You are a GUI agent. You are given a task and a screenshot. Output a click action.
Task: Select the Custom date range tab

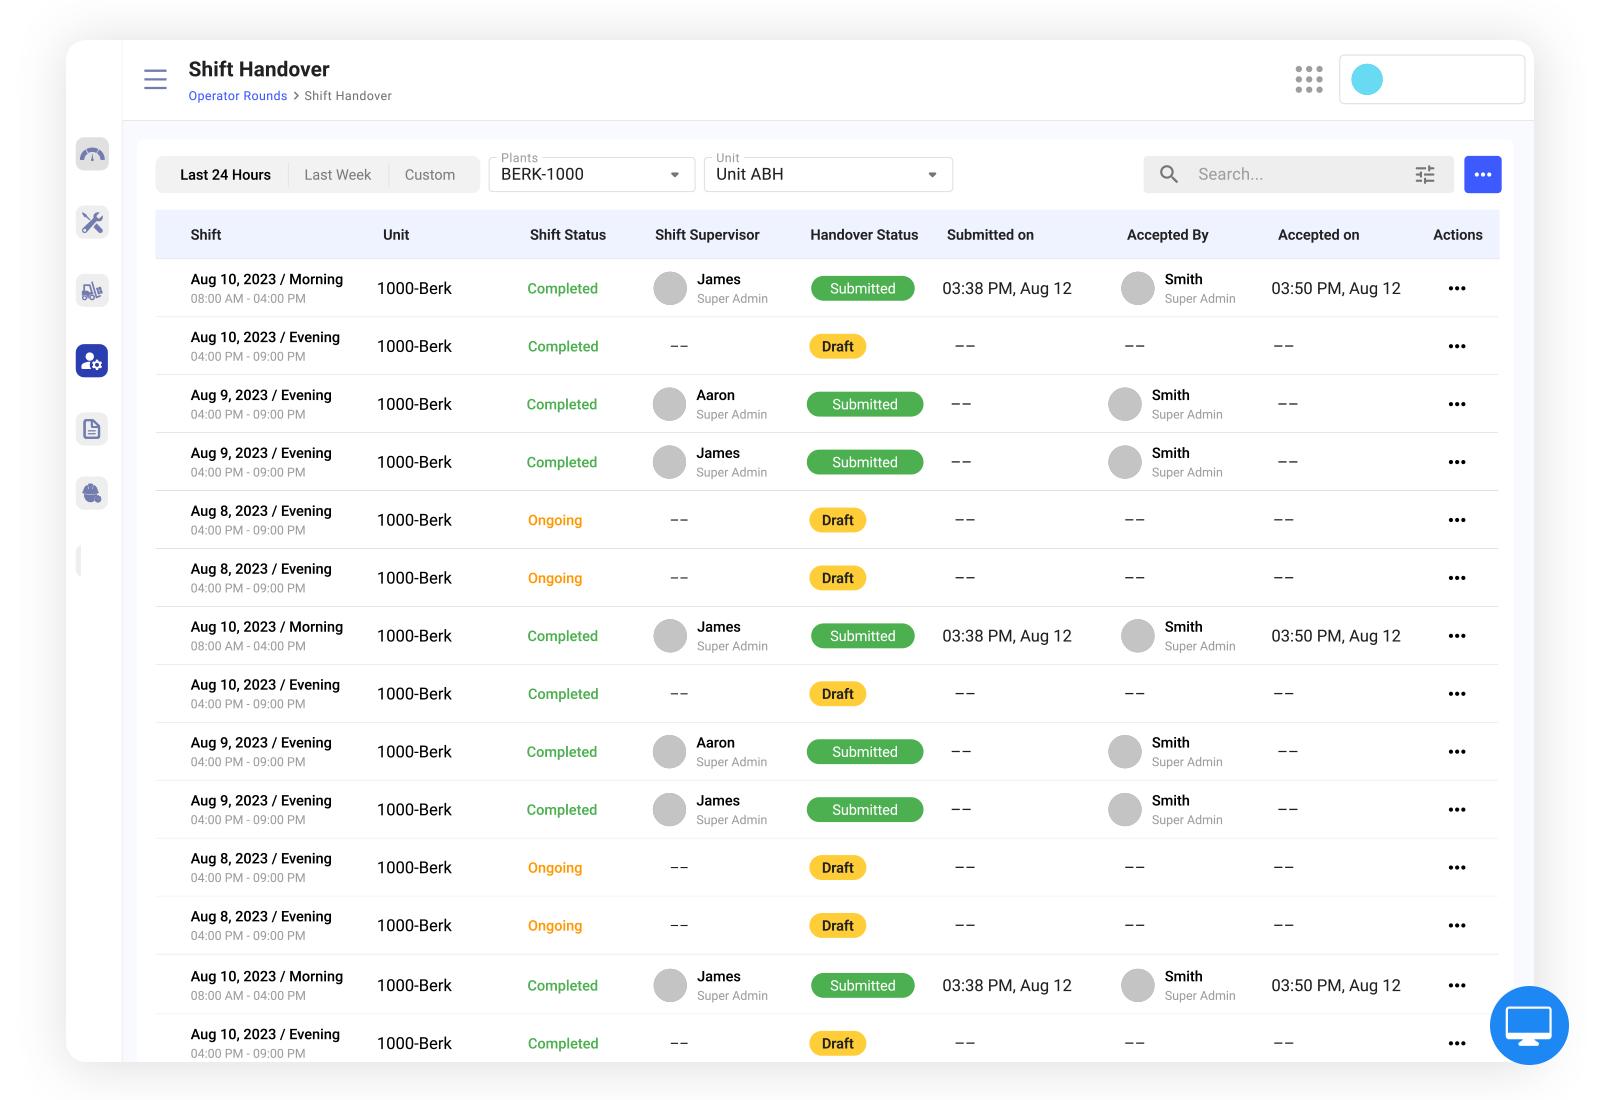pos(430,174)
